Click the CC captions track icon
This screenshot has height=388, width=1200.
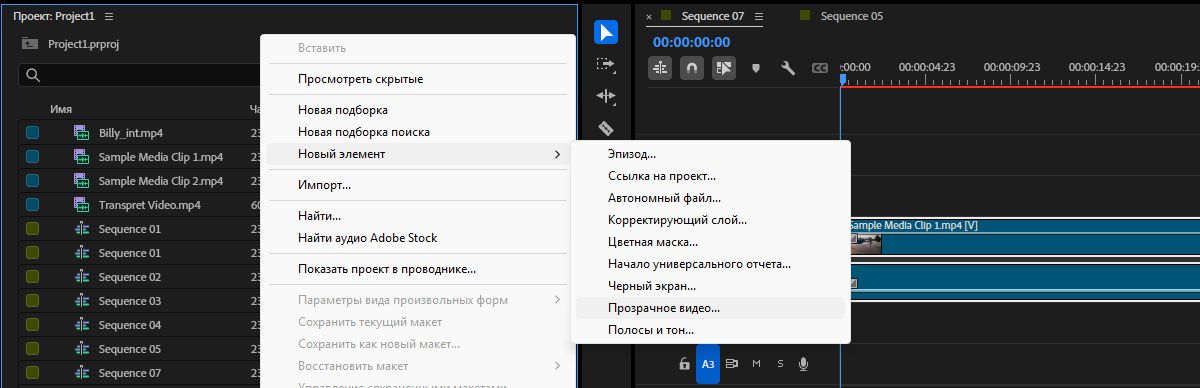click(x=820, y=68)
